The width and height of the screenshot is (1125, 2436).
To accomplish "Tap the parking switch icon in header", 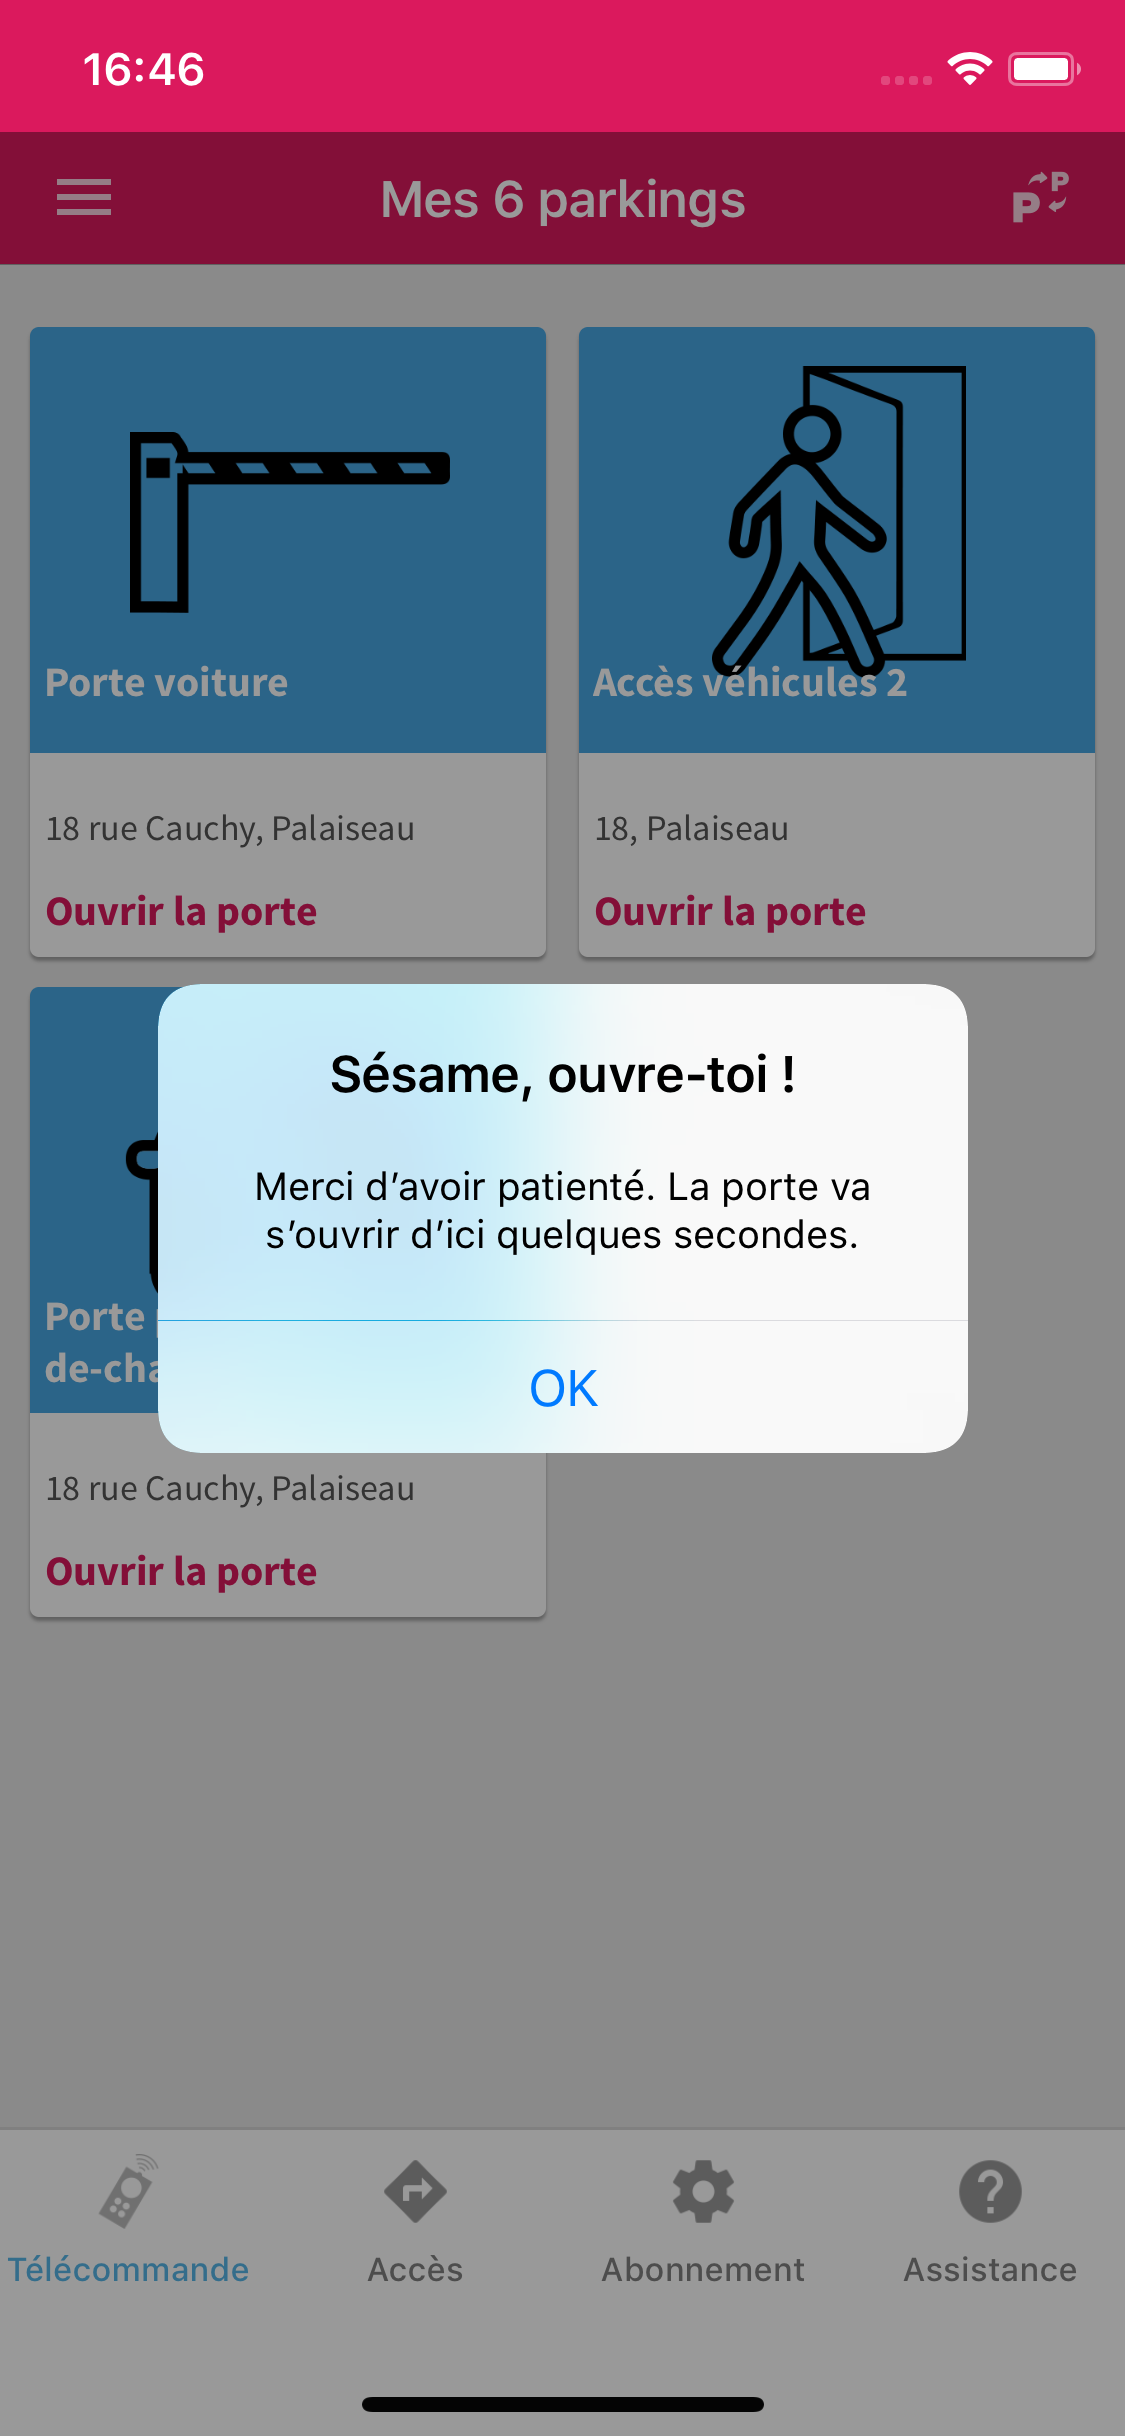I will [1041, 197].
